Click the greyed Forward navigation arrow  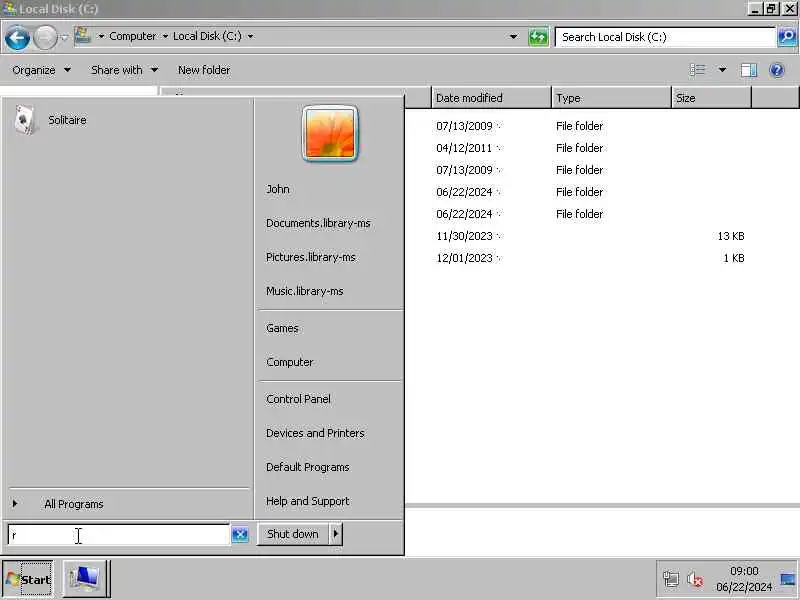[x=45, y=38]
